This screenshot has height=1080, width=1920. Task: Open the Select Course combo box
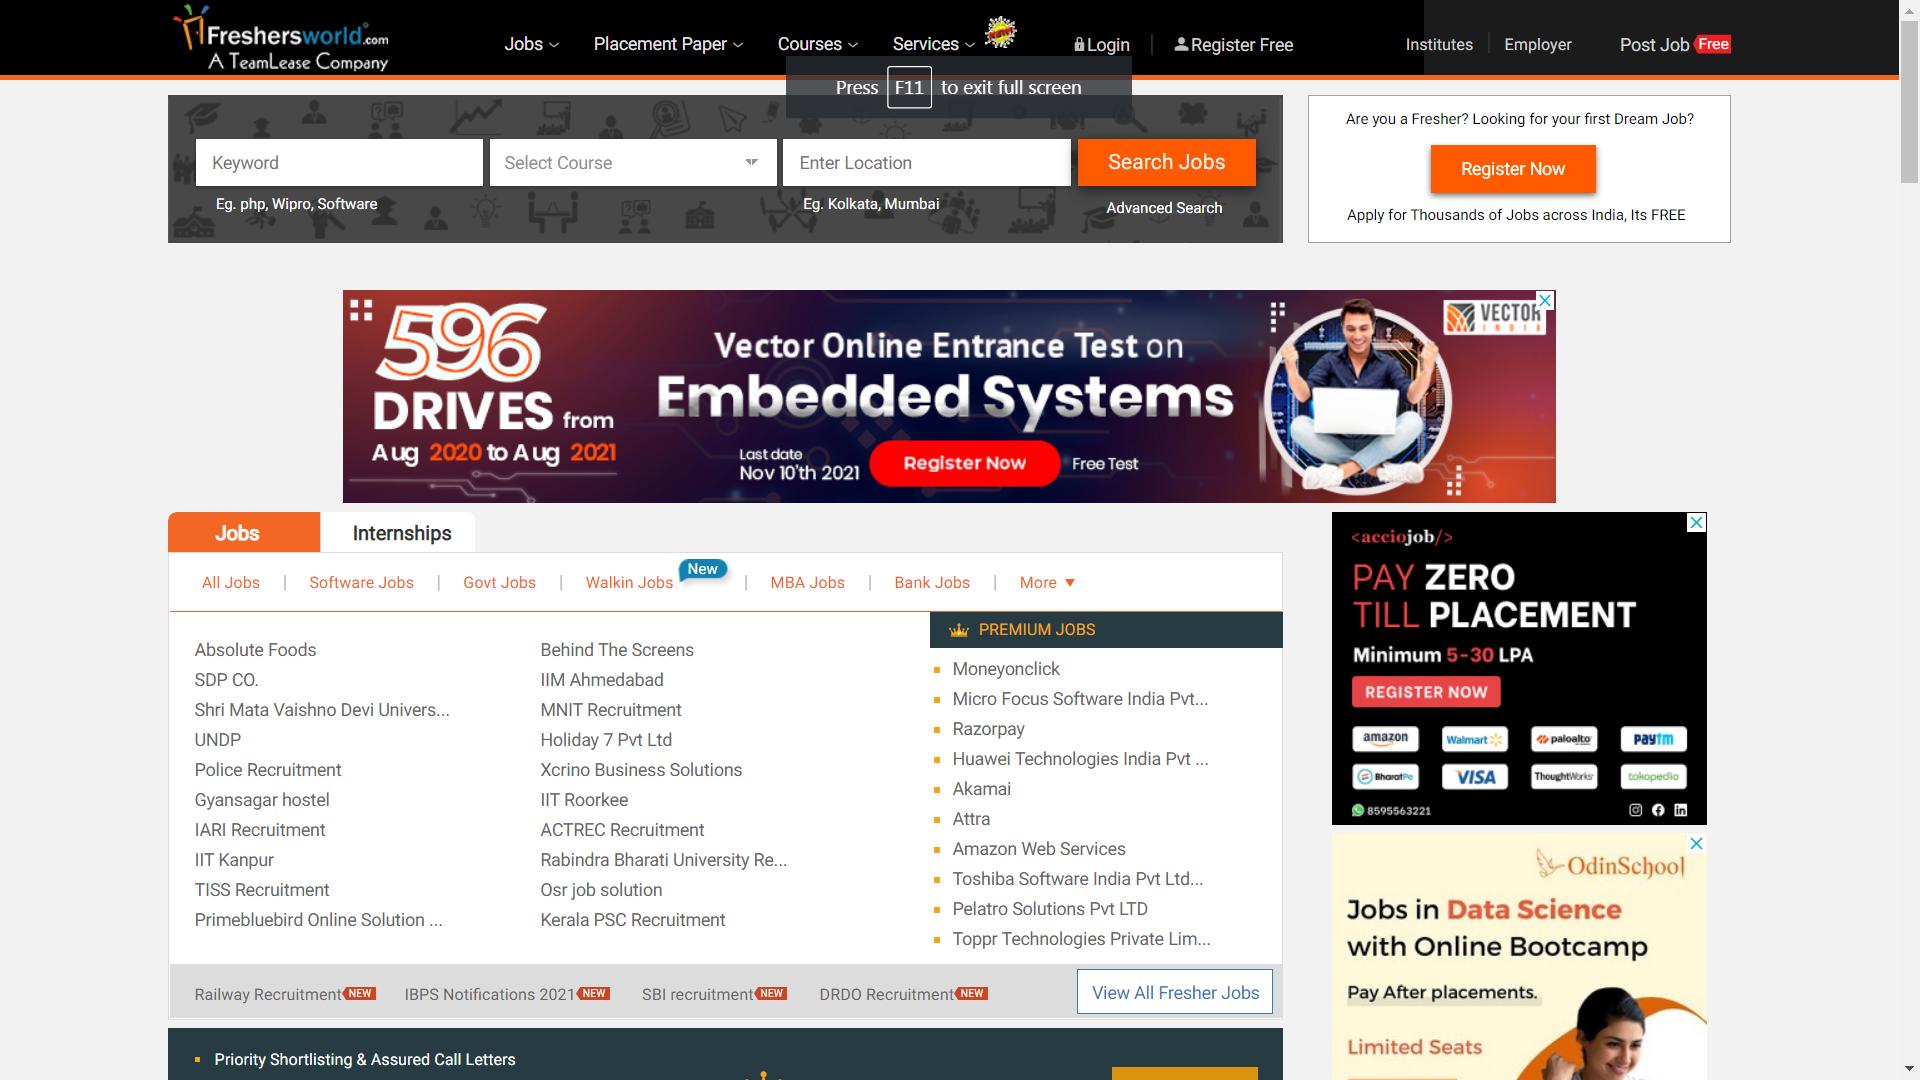[633, 162]
